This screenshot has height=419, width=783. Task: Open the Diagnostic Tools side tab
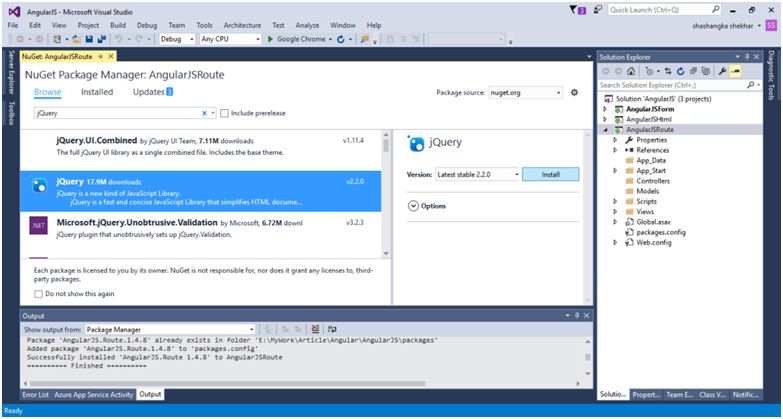771,75
